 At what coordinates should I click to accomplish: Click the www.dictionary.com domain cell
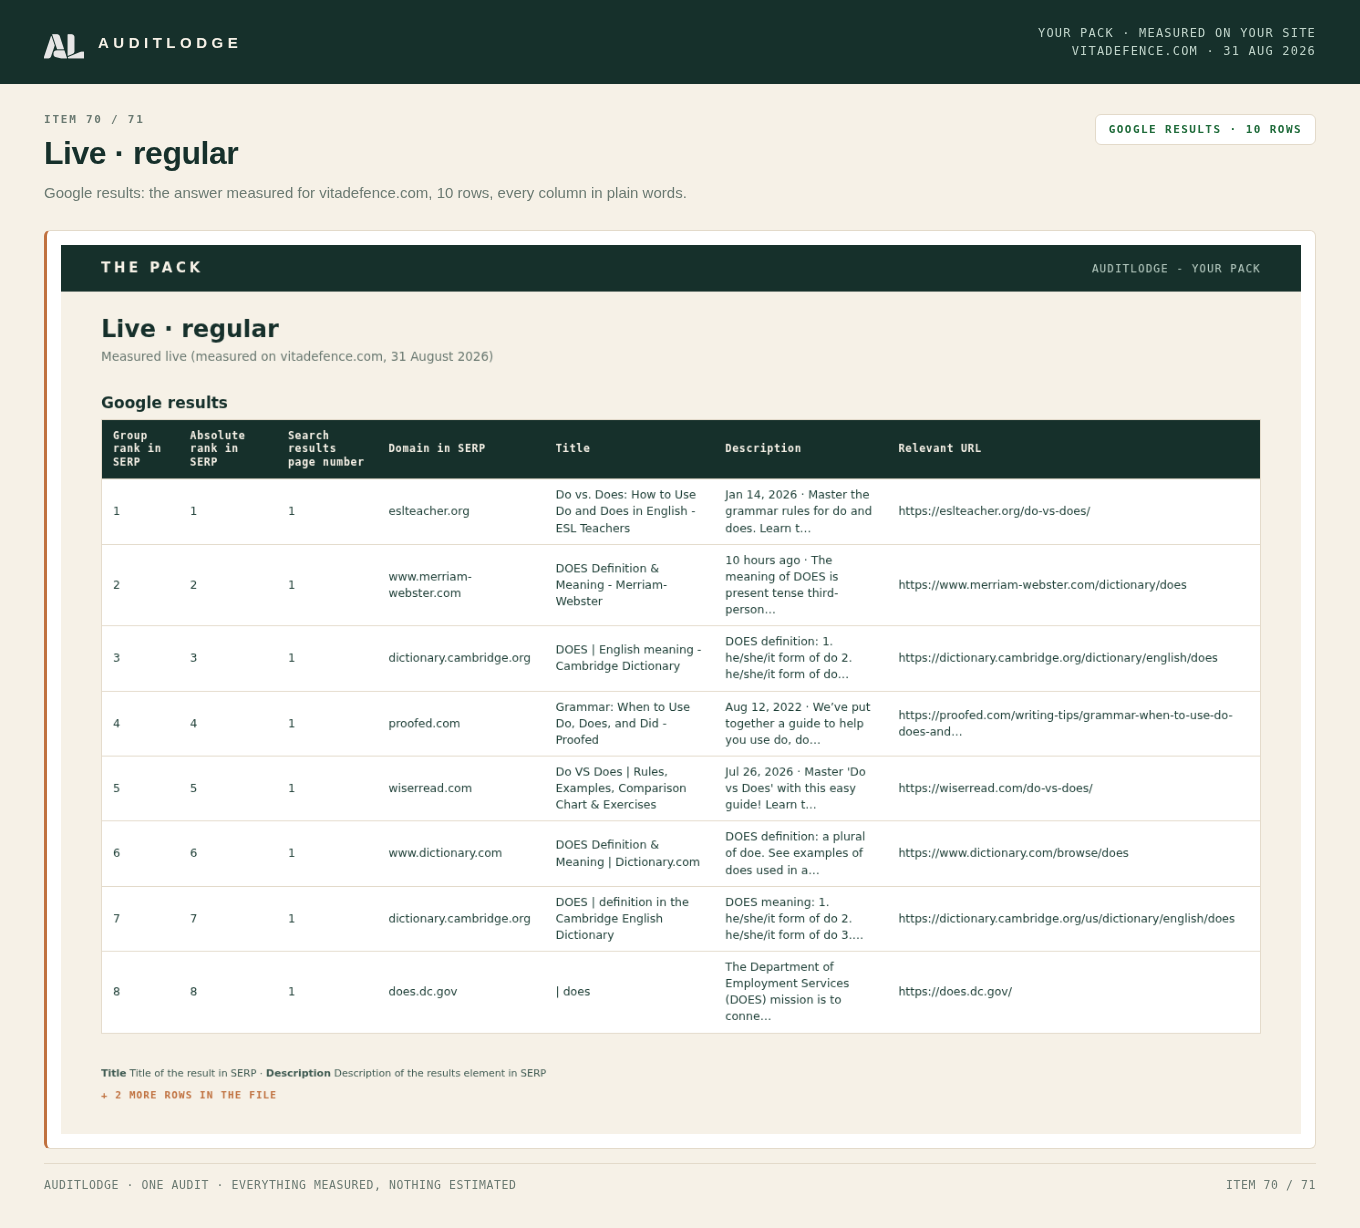(x=445, y=853)
